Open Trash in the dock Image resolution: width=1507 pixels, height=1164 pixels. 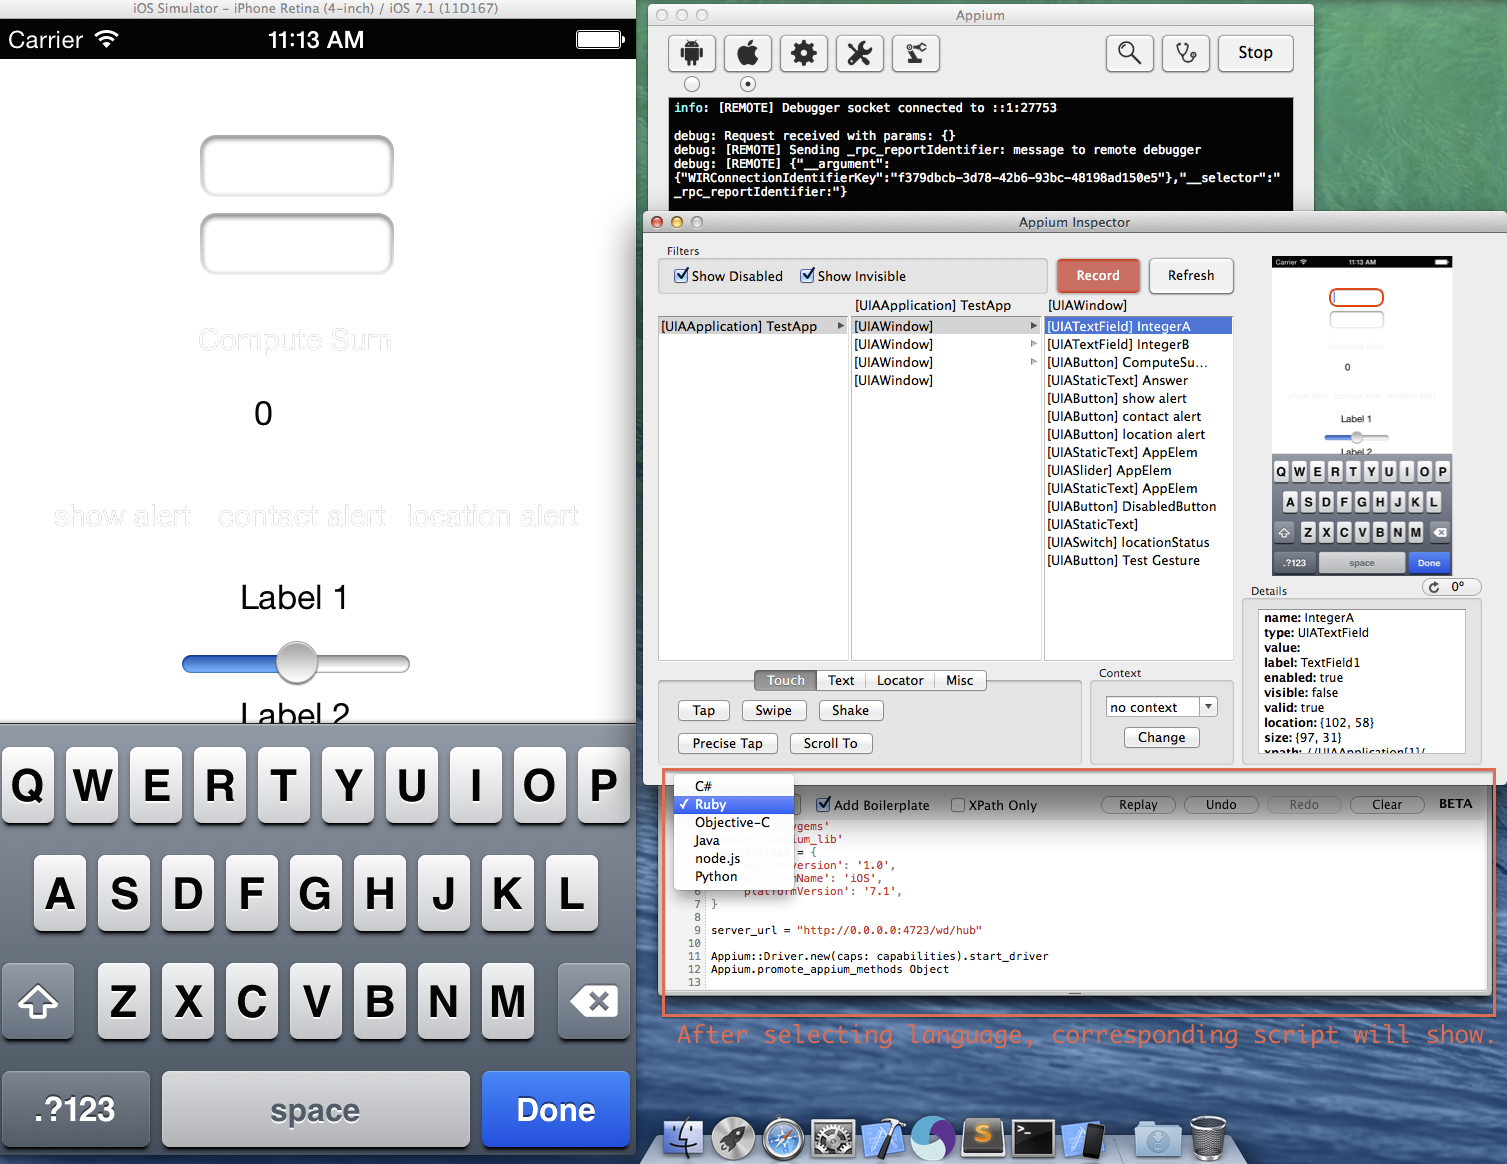tap(1208, 1138)
